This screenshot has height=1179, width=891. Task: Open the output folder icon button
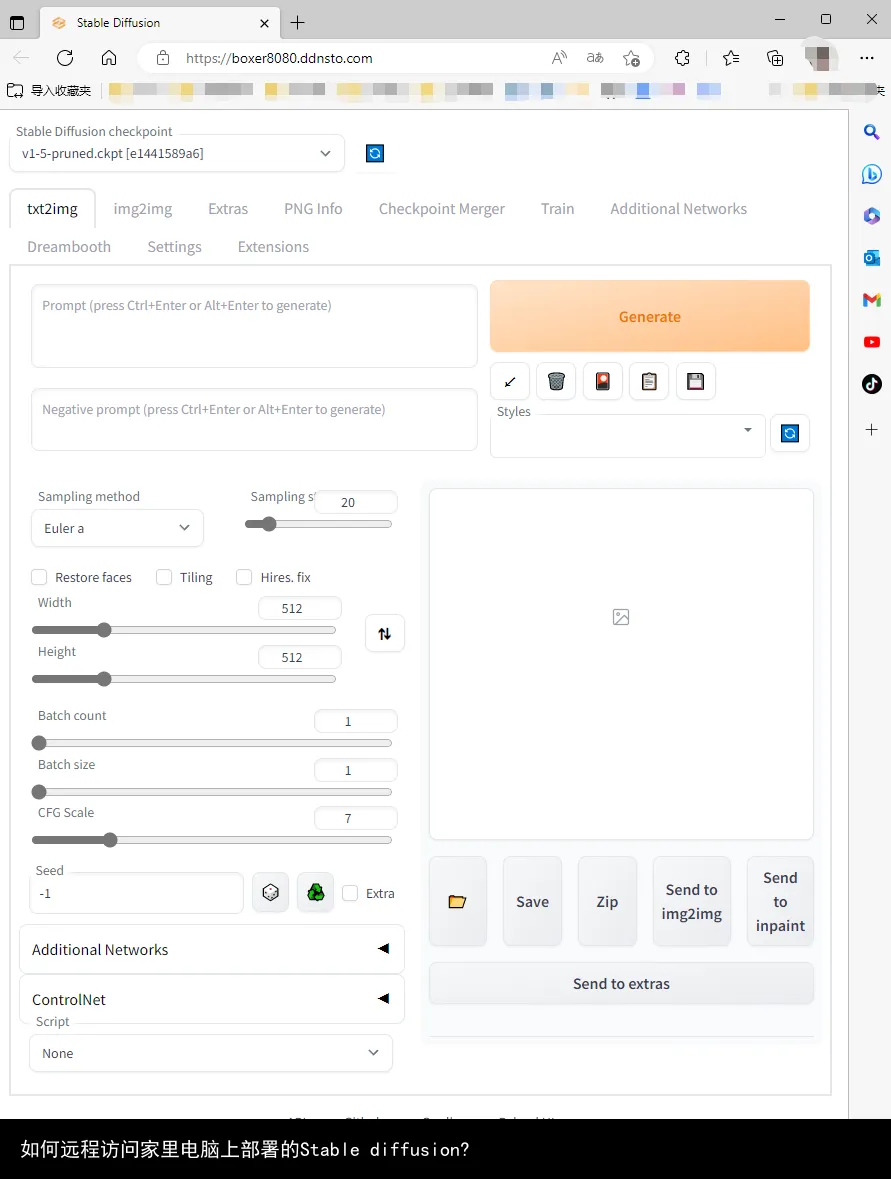[457, 901]
